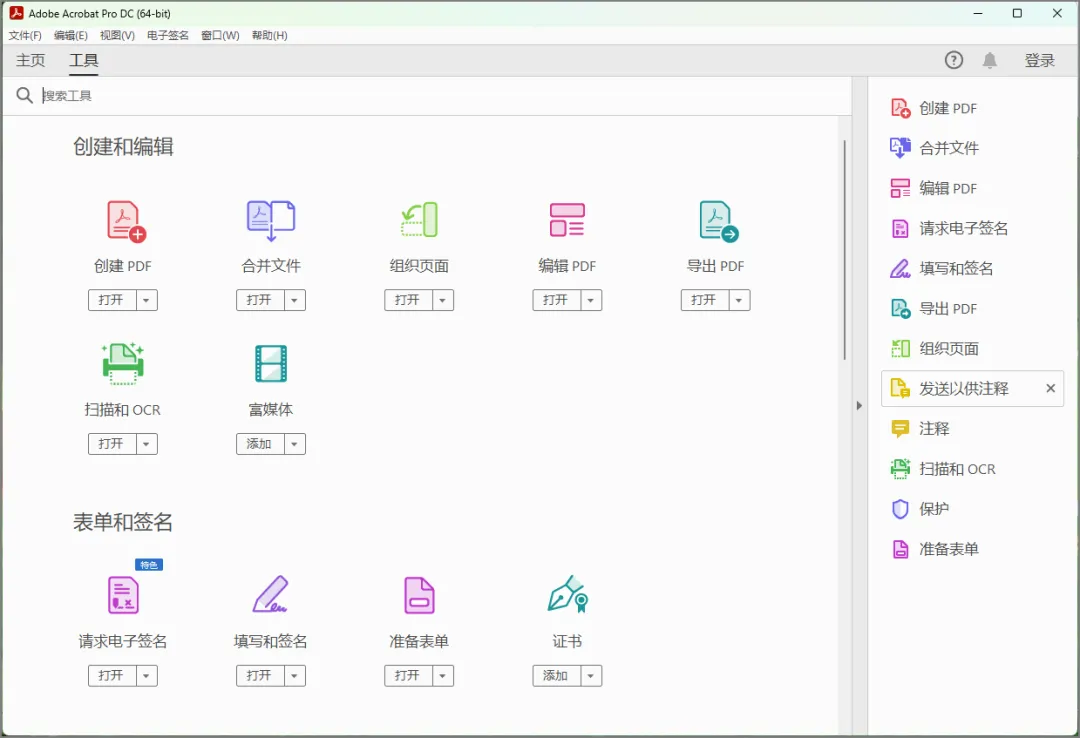This screenshot has height=738, width=1080.
Task: Select the 导出 PDF tool icon in main area
Action: coord(718,221)
